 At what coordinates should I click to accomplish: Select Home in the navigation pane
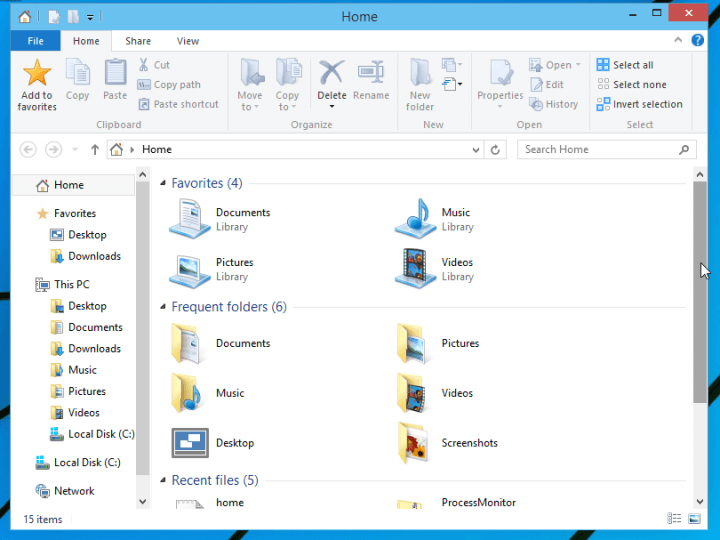point(73,185)
